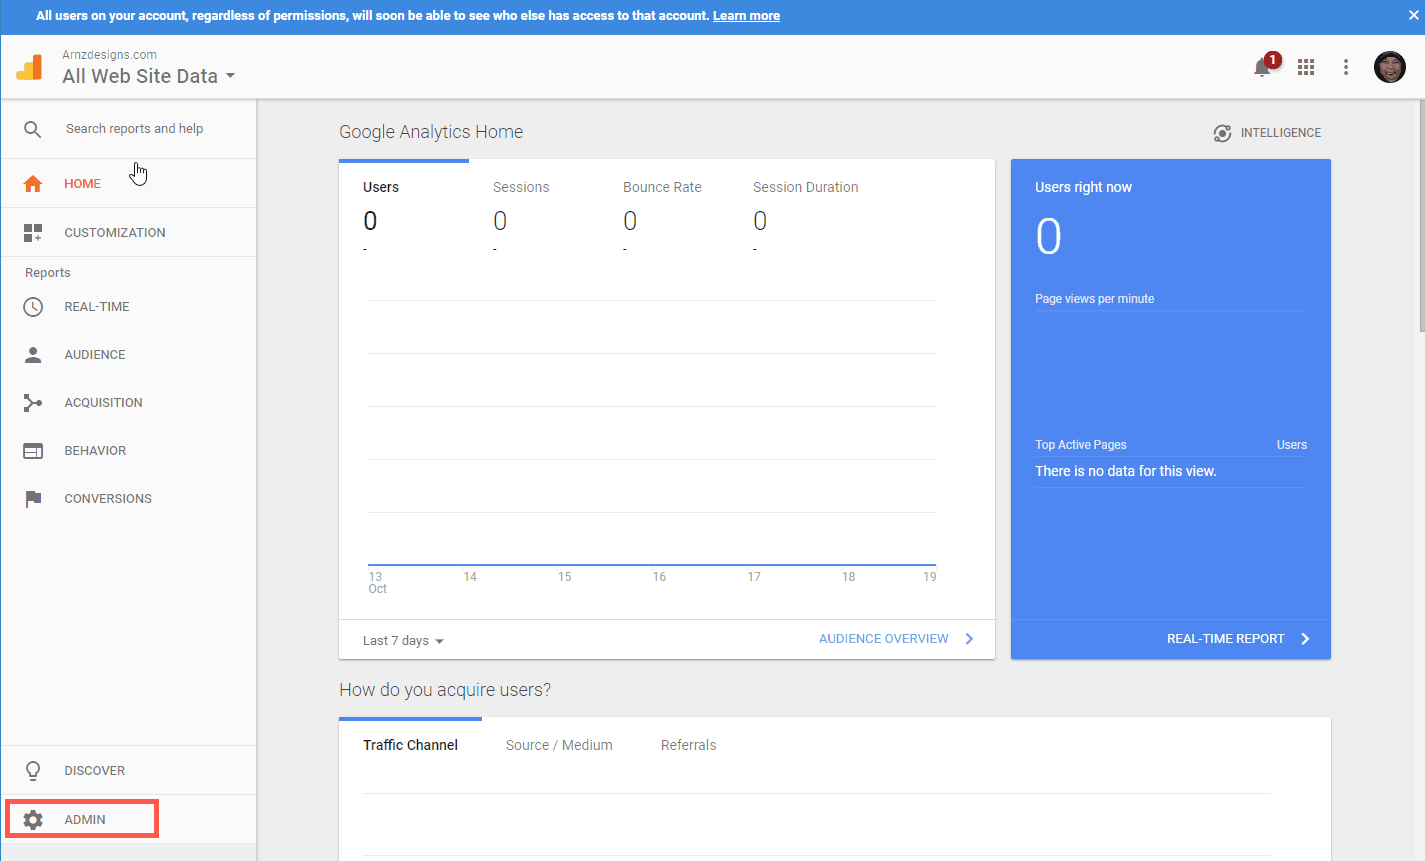Open the Audience Overview link
Screen dimensions: 1425x861
click(x=884, y=639)
